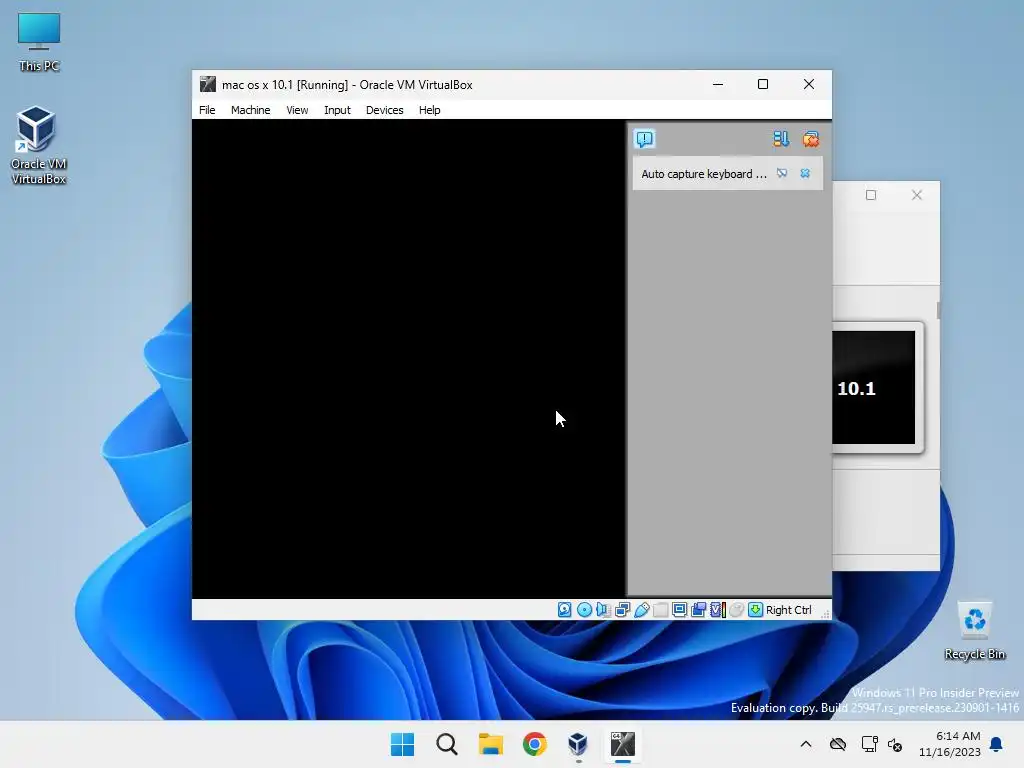This screenshot has width=1024, height=768.
Task: Expand the system tray hidden icons chevron
Action: 806,744
